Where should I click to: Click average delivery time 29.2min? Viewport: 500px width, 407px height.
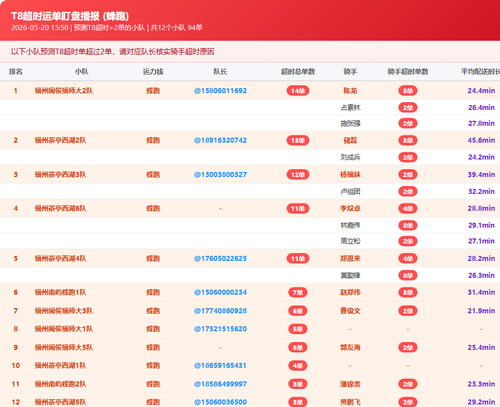click(x=481, y=402)
